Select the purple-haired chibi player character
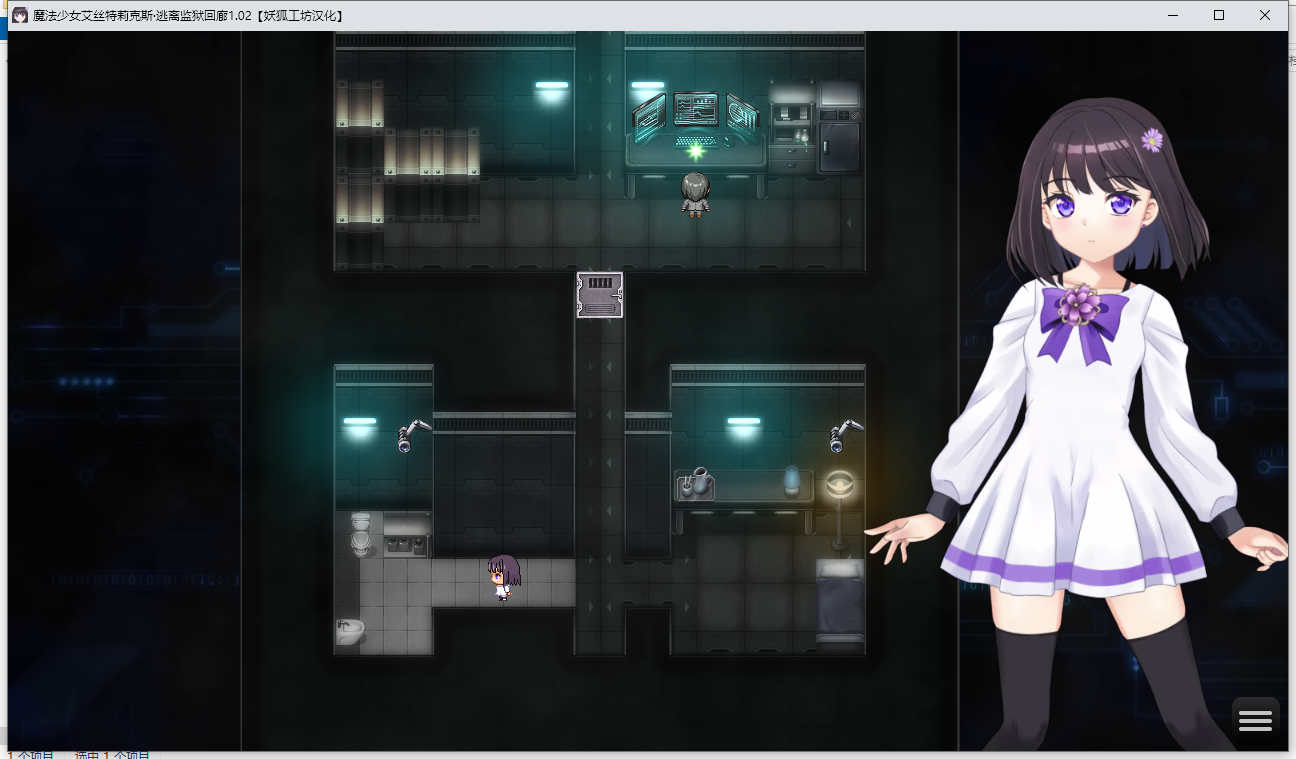1296x759 pixels. [503, 578]
